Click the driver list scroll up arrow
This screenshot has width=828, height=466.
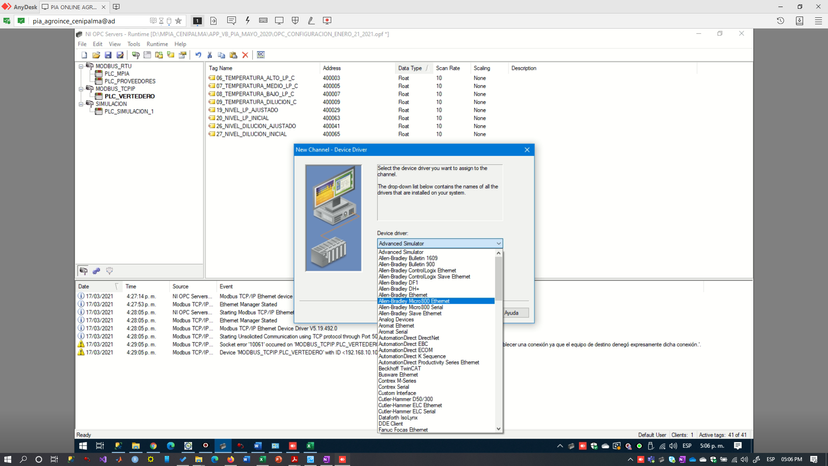point(498,253)
